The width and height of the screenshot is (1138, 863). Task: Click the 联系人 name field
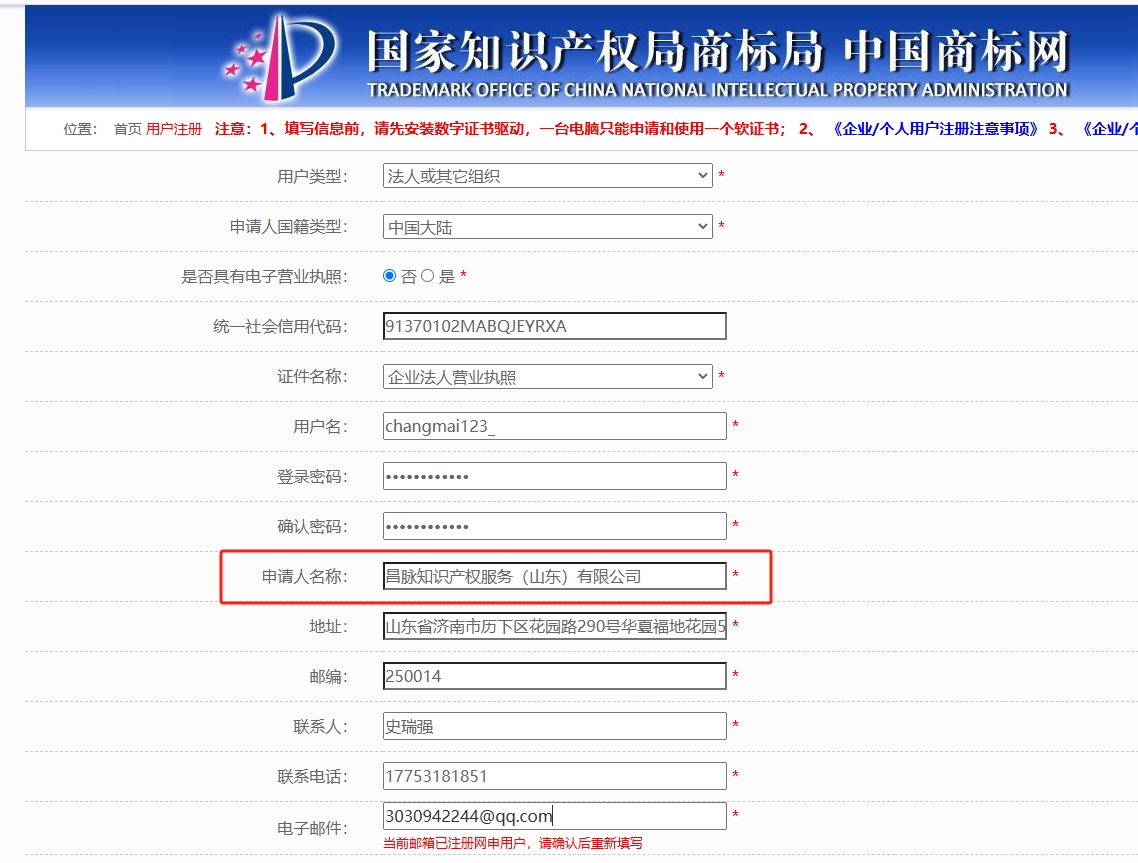(554, 726)
